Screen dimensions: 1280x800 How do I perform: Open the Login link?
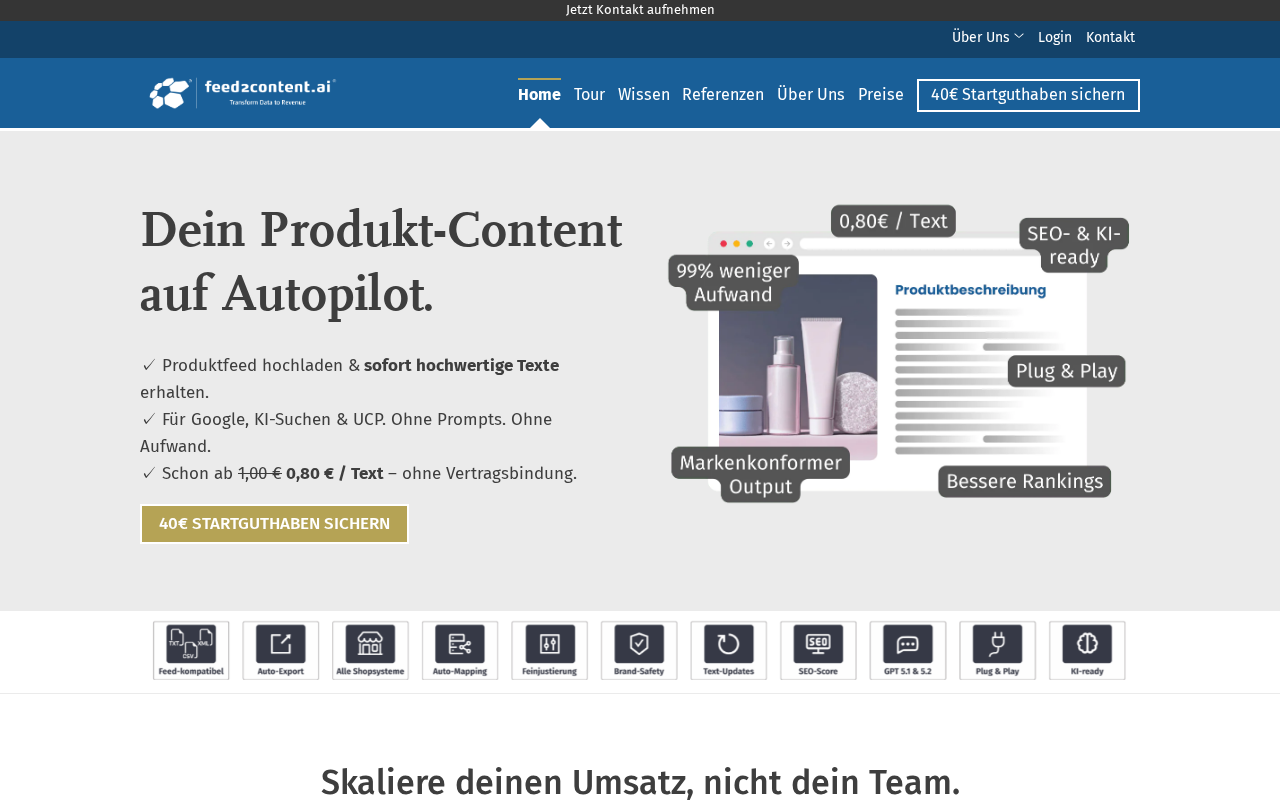click(1055, 37)
